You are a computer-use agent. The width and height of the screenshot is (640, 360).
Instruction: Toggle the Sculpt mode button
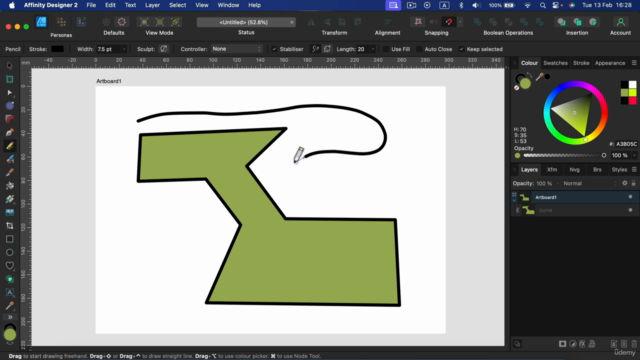pyautogui.click(x=164, y=49)
